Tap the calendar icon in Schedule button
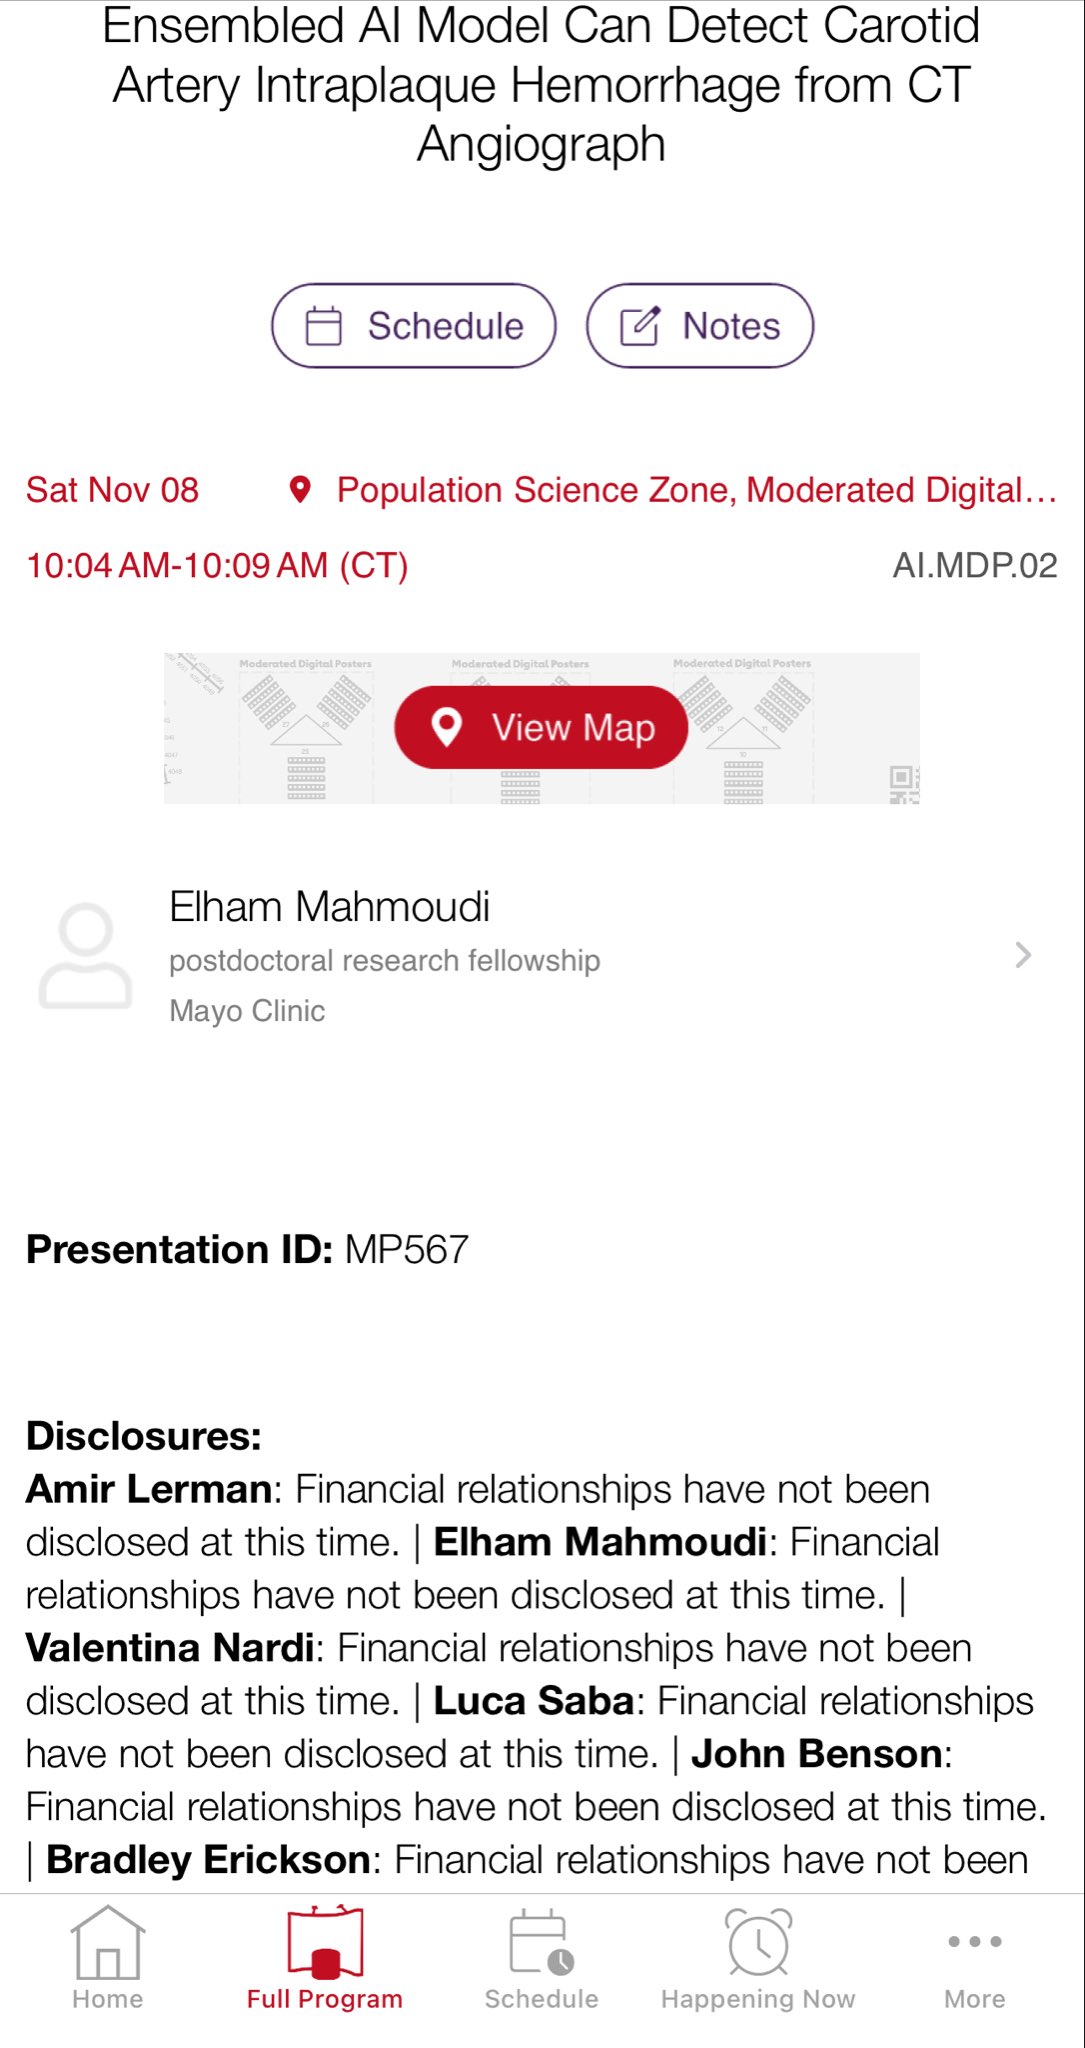Viewport: 1085px width, 2048px height. tap(323, 326)
